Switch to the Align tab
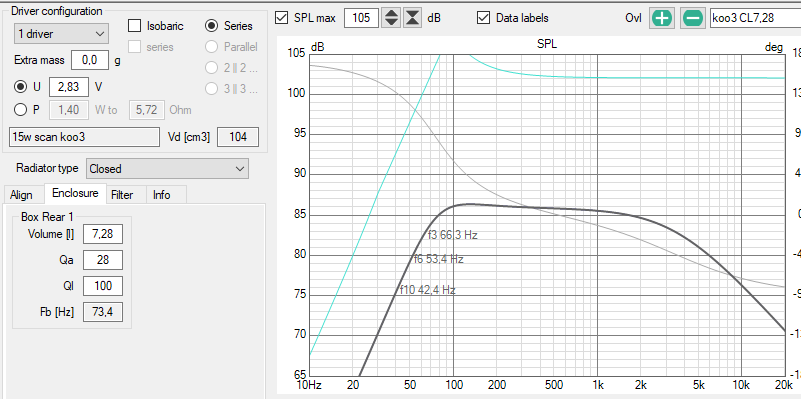 point(21,195)
